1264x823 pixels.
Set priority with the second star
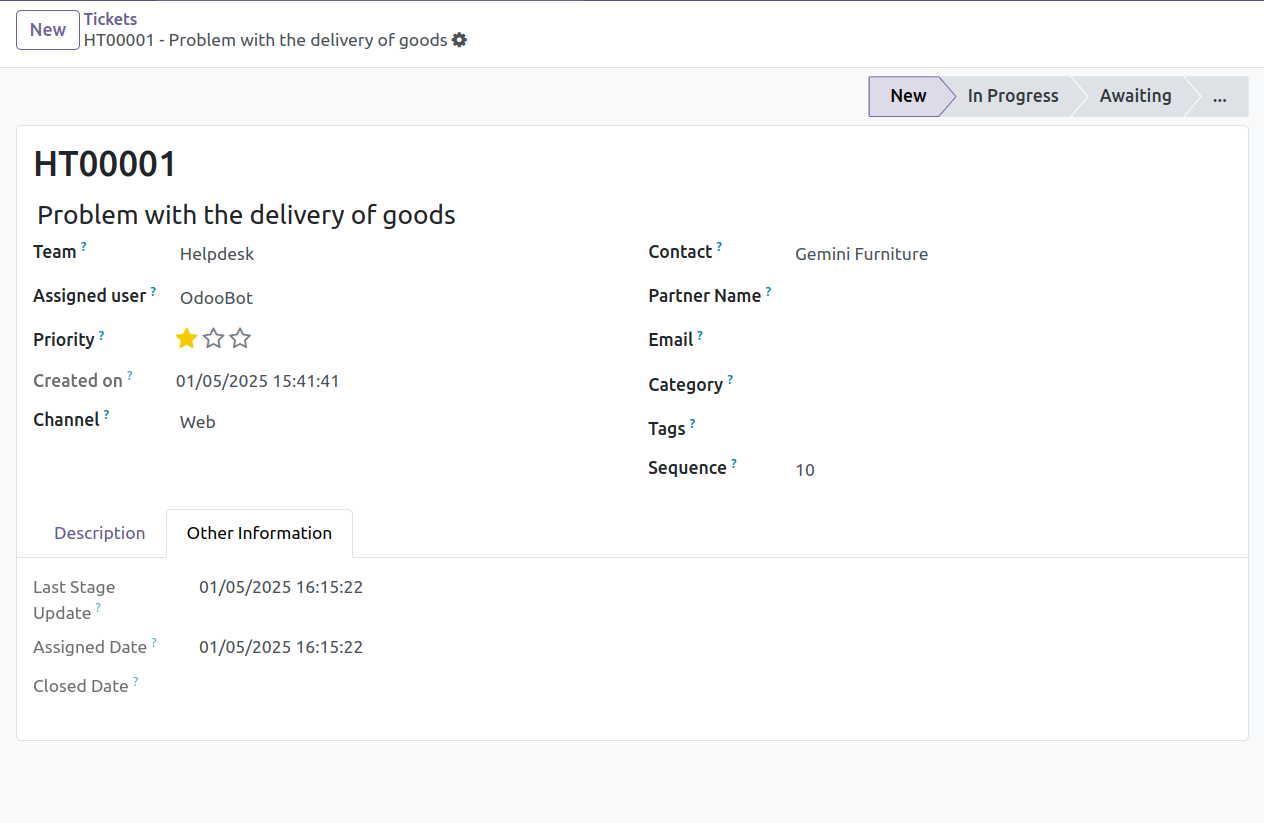pyautogui.click(x=213, y=339)
